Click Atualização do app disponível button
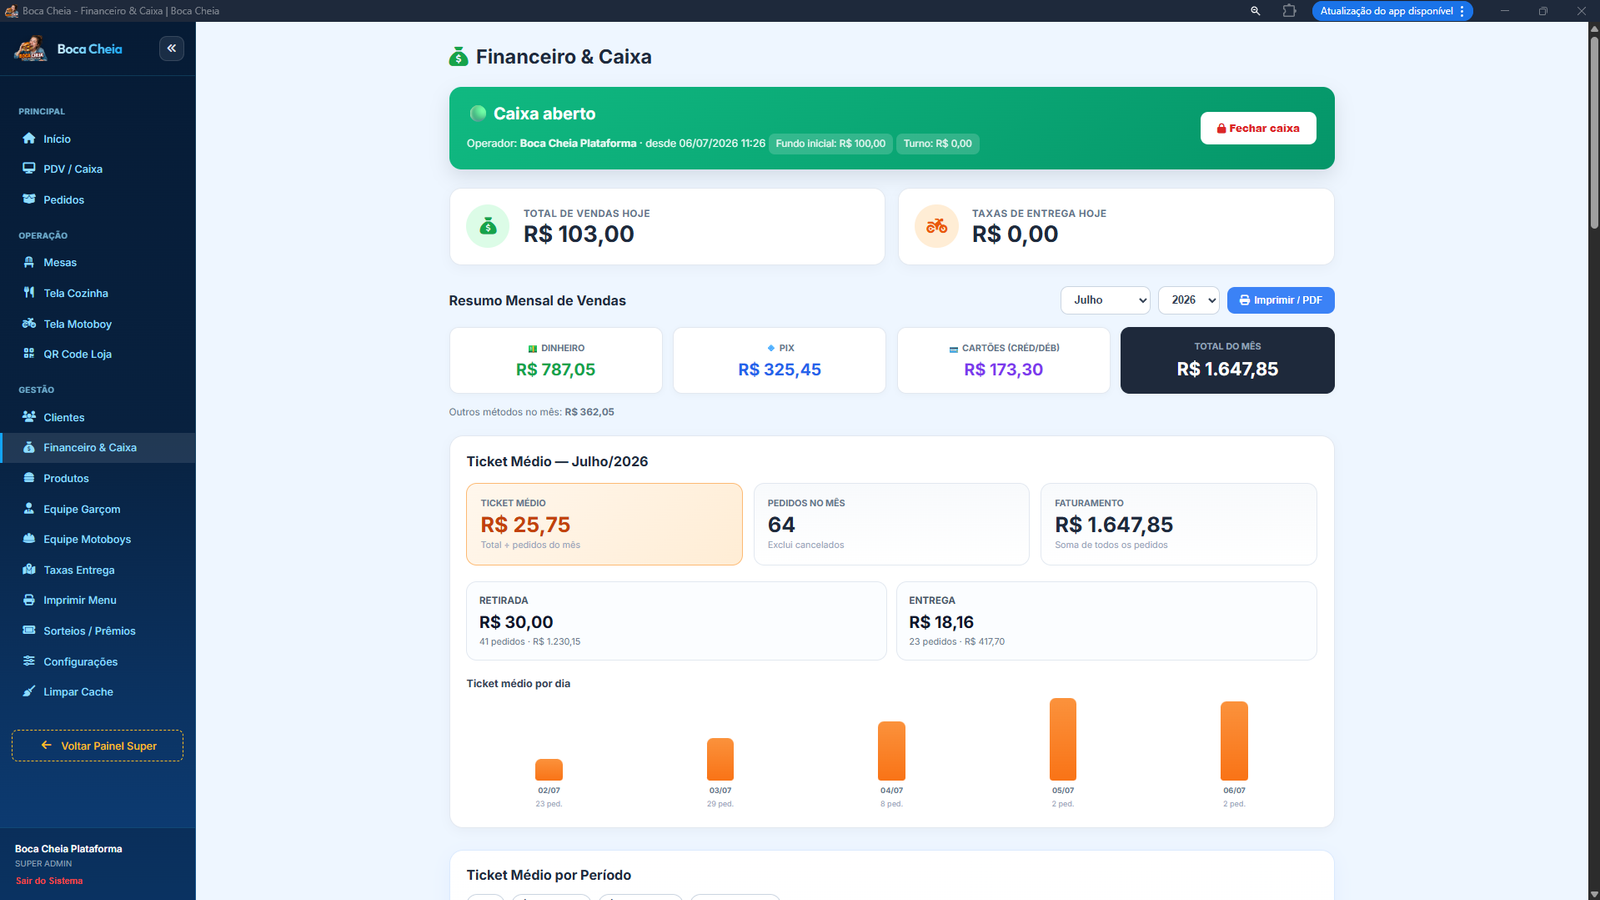 (x=1392, y=11)
